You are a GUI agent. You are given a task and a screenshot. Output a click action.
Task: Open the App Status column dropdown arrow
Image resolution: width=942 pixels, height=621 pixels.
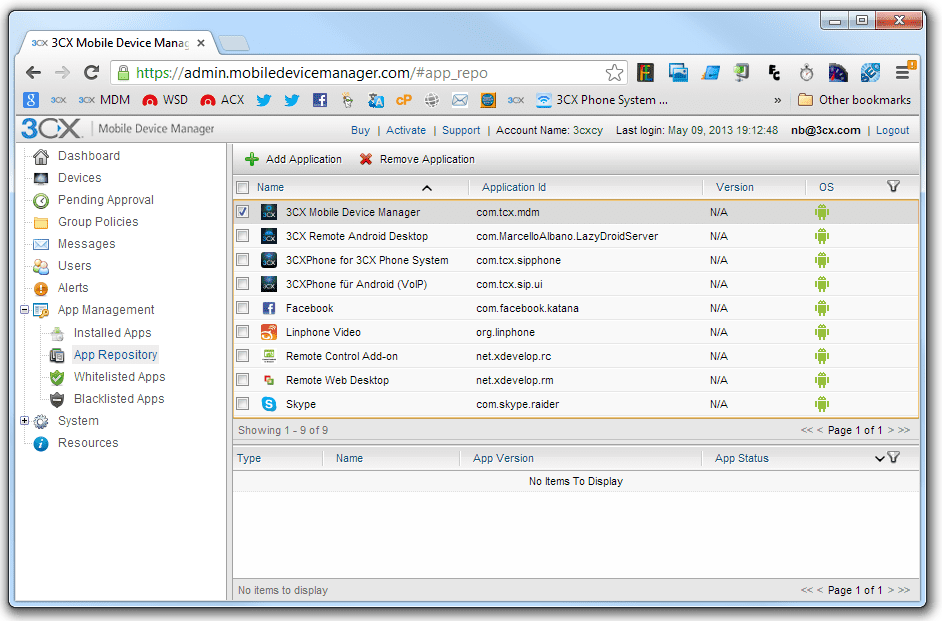tap(880, 458)
